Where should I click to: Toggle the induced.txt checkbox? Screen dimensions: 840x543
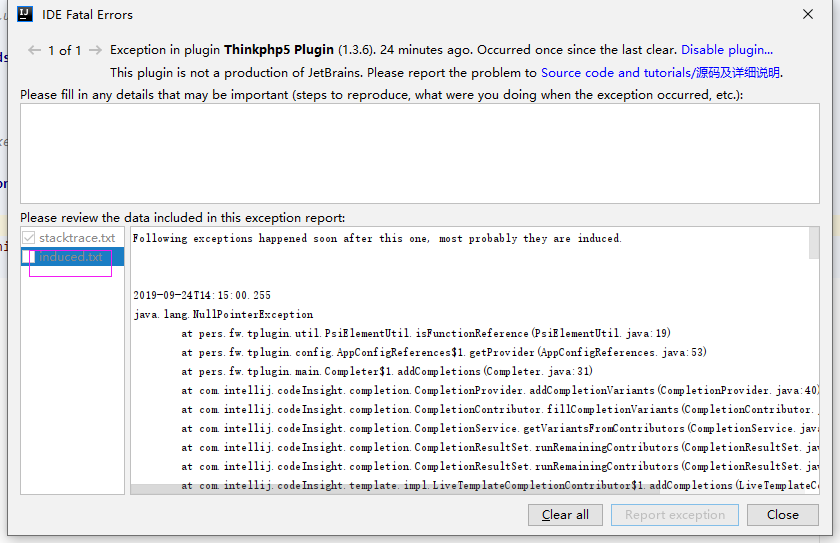coord(29,257)
